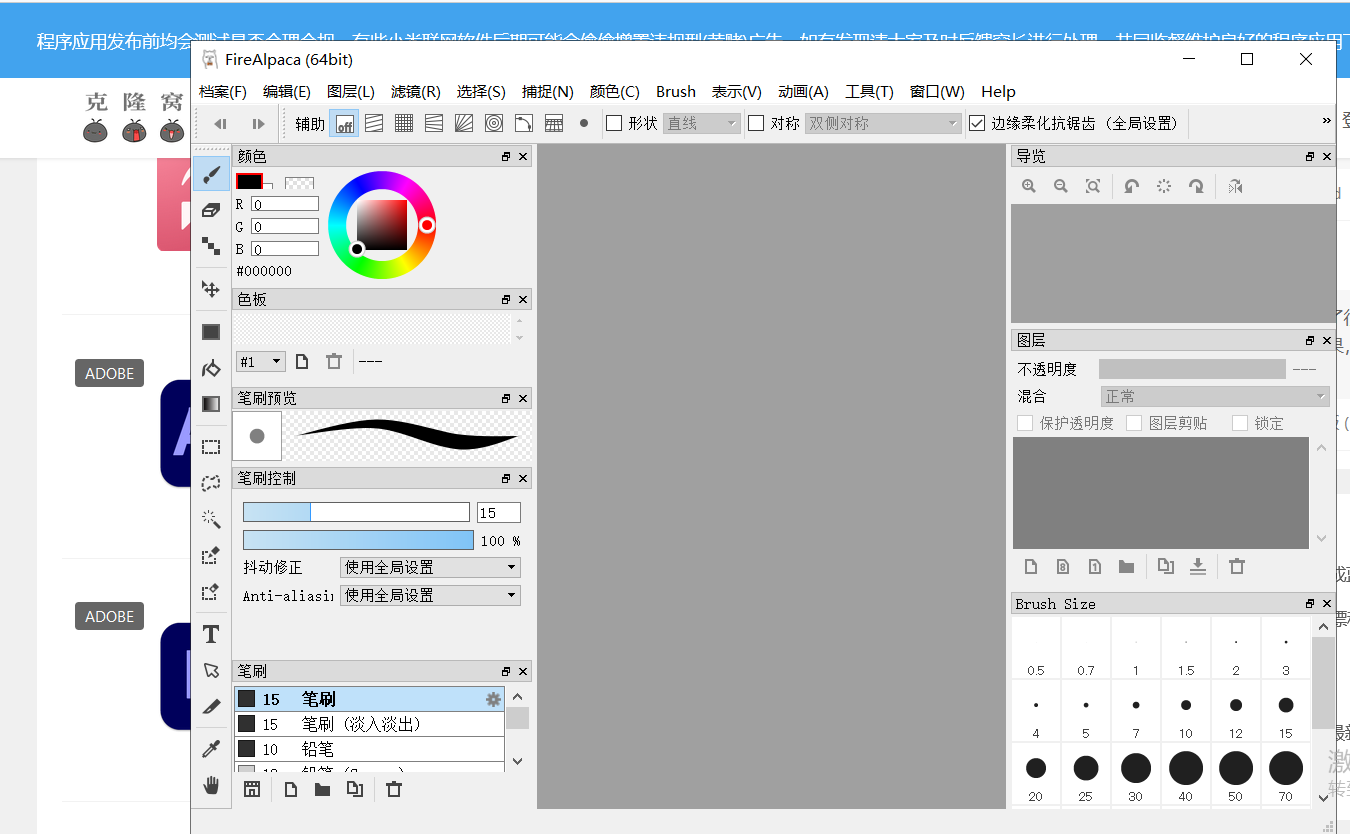Open the 抖动修正 dropdown
1350x834 pixels.
tap(430, 567)
